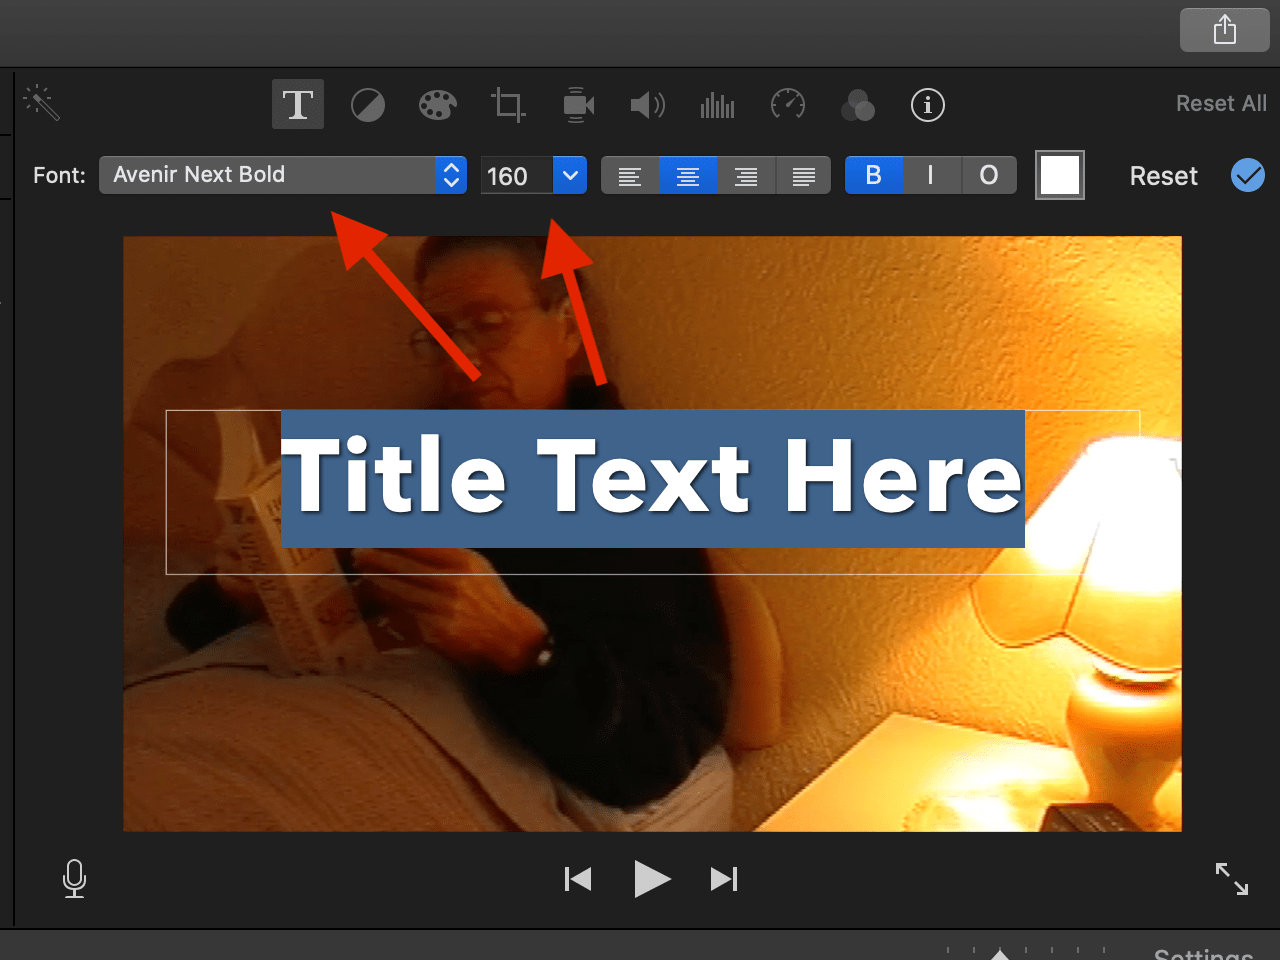Select the Titles text tool
The width and height of the screenshot is (1280, 960).
point(297,104)
